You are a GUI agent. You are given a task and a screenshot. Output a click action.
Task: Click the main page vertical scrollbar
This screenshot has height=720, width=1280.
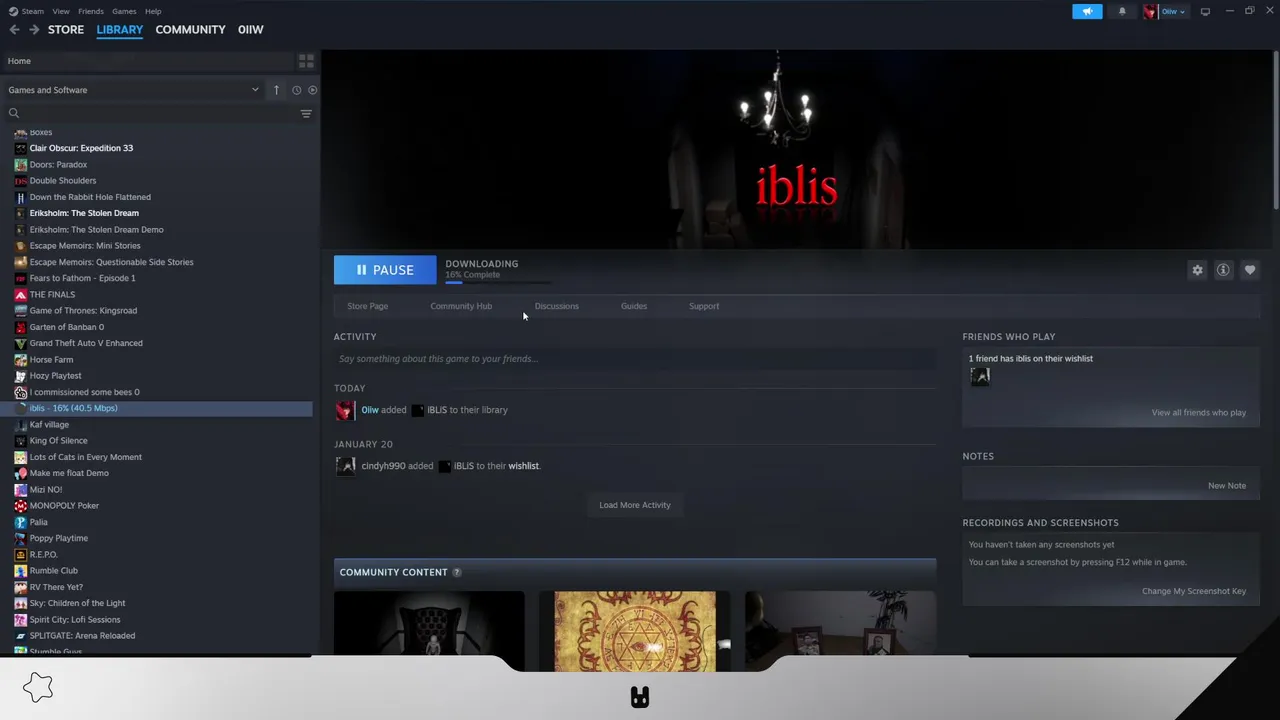pyautogui.click(x=1276, y=130)
